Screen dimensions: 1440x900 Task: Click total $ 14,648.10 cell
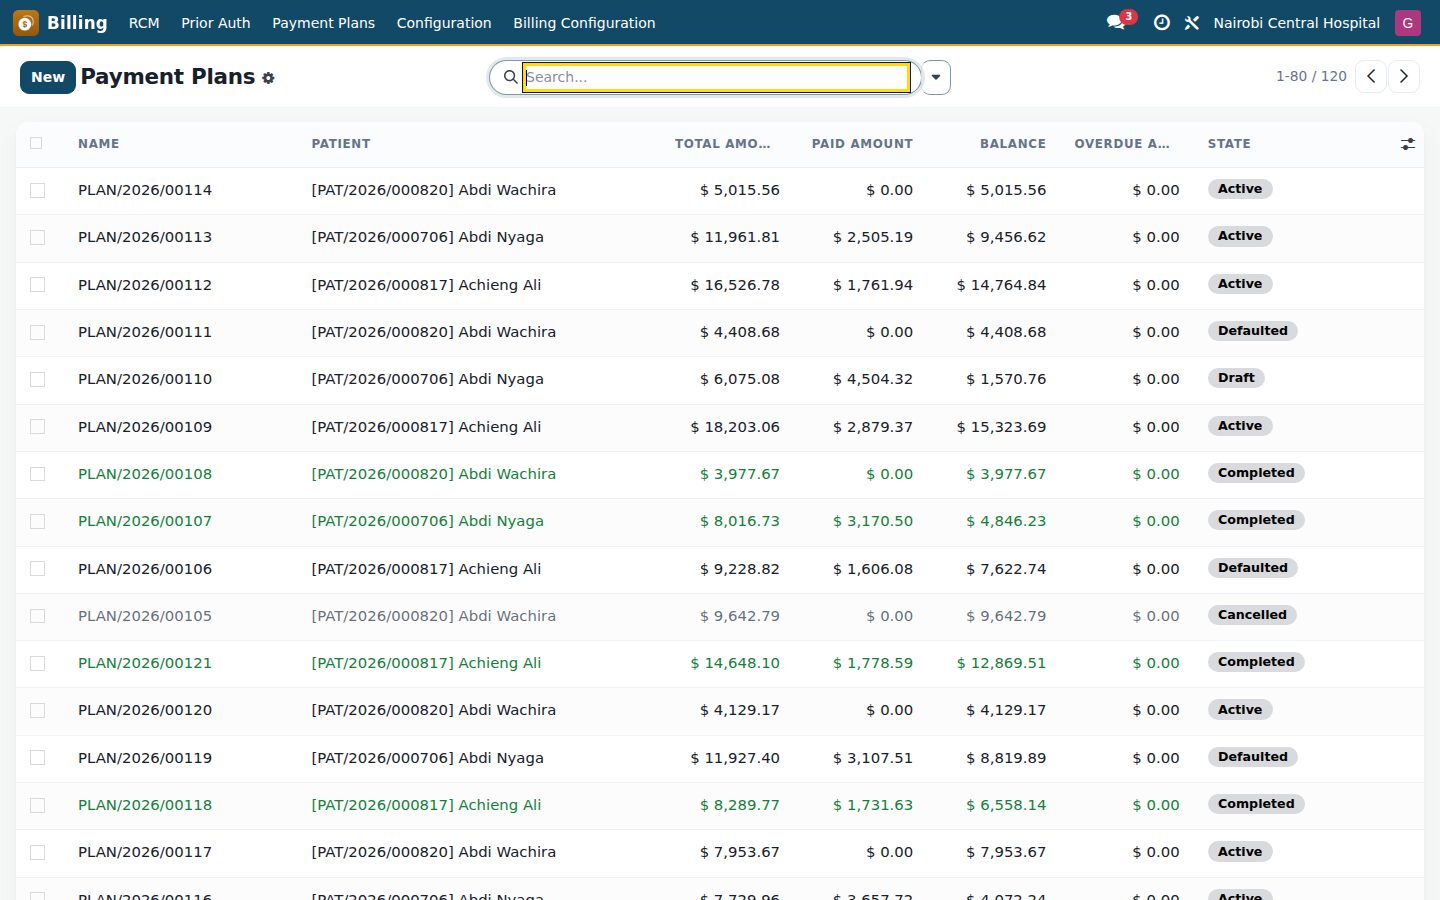coord(735,663)
